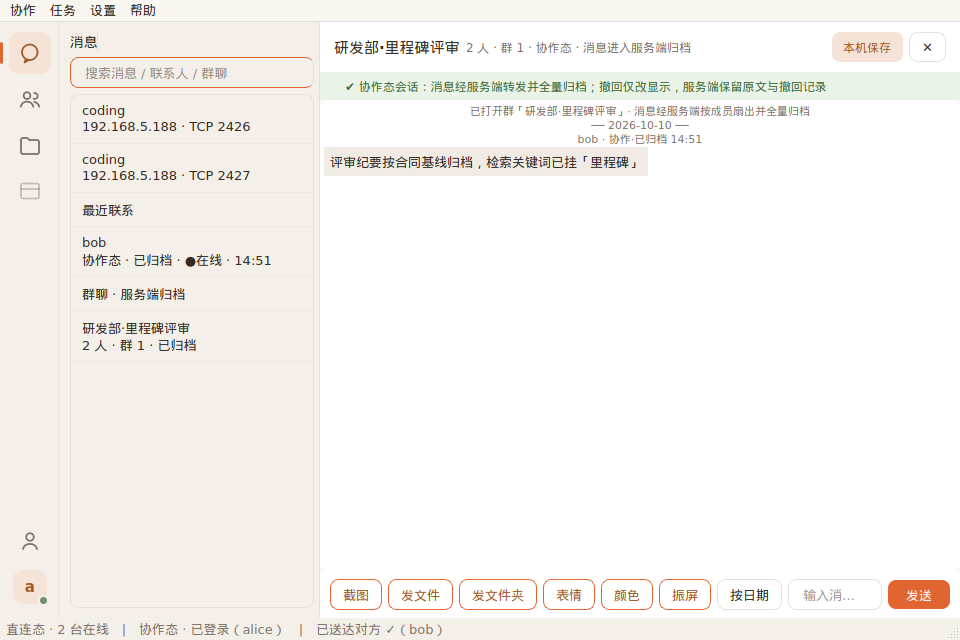Click the 本机保存 button

[x=867, y=47]
